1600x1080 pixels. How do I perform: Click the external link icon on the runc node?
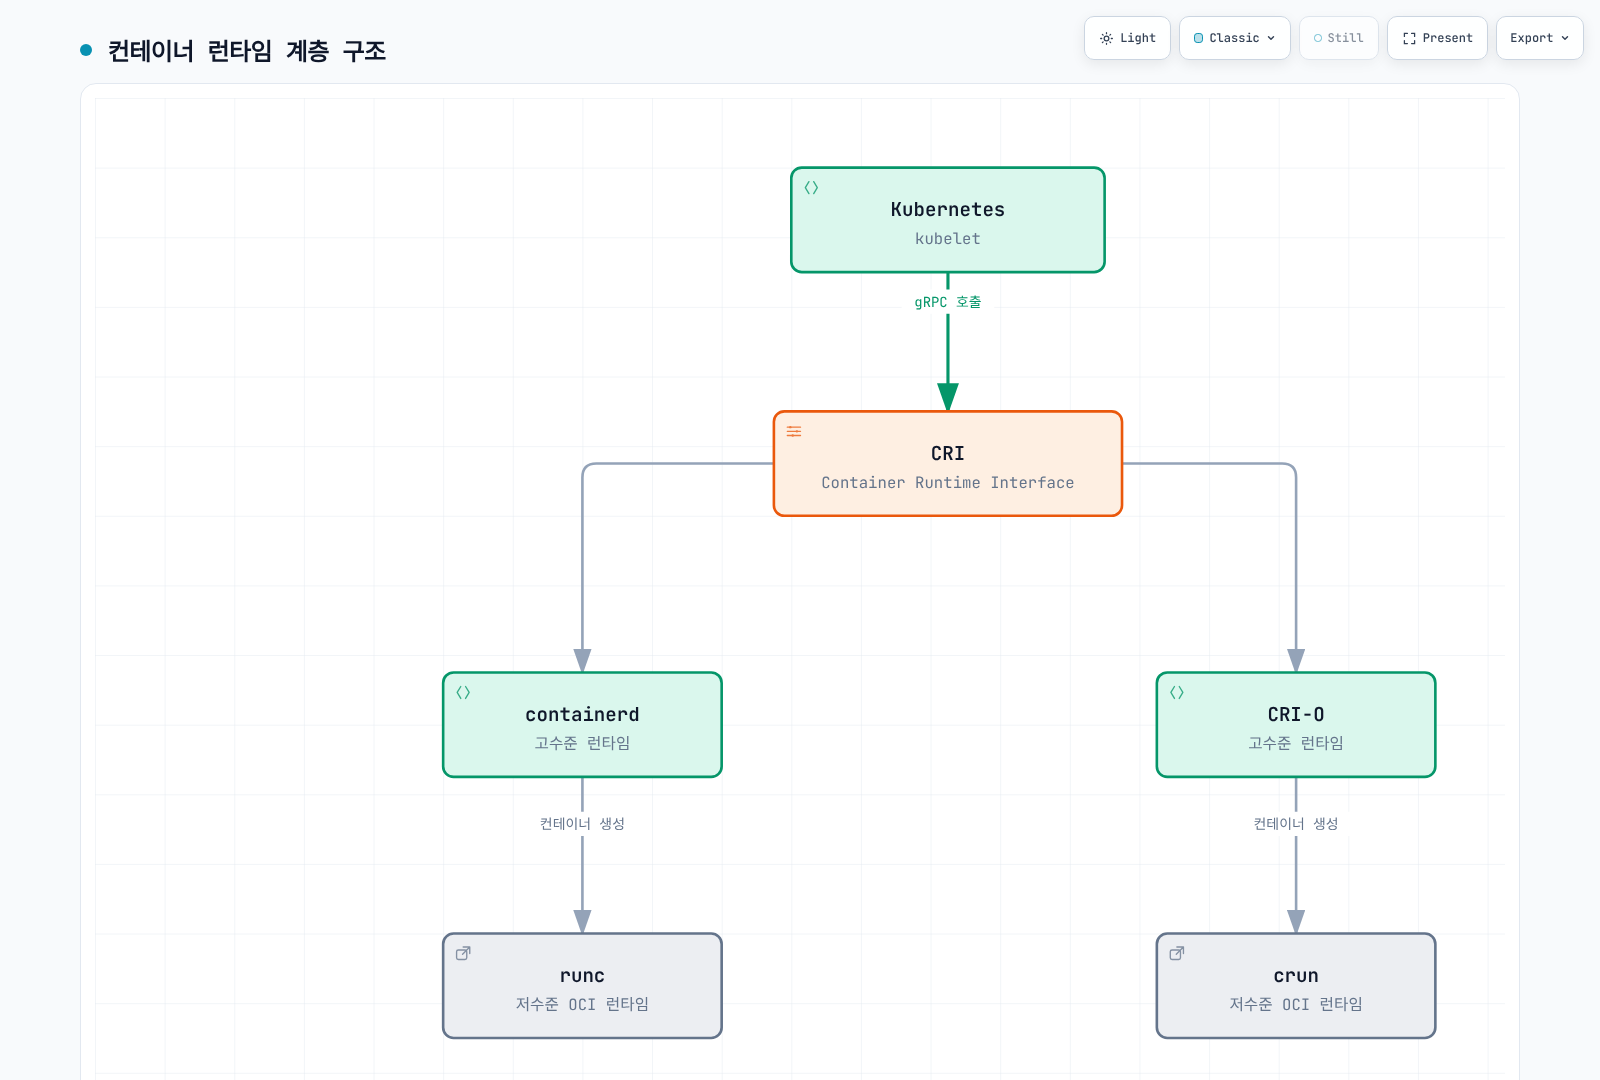(x=463, y=953)
